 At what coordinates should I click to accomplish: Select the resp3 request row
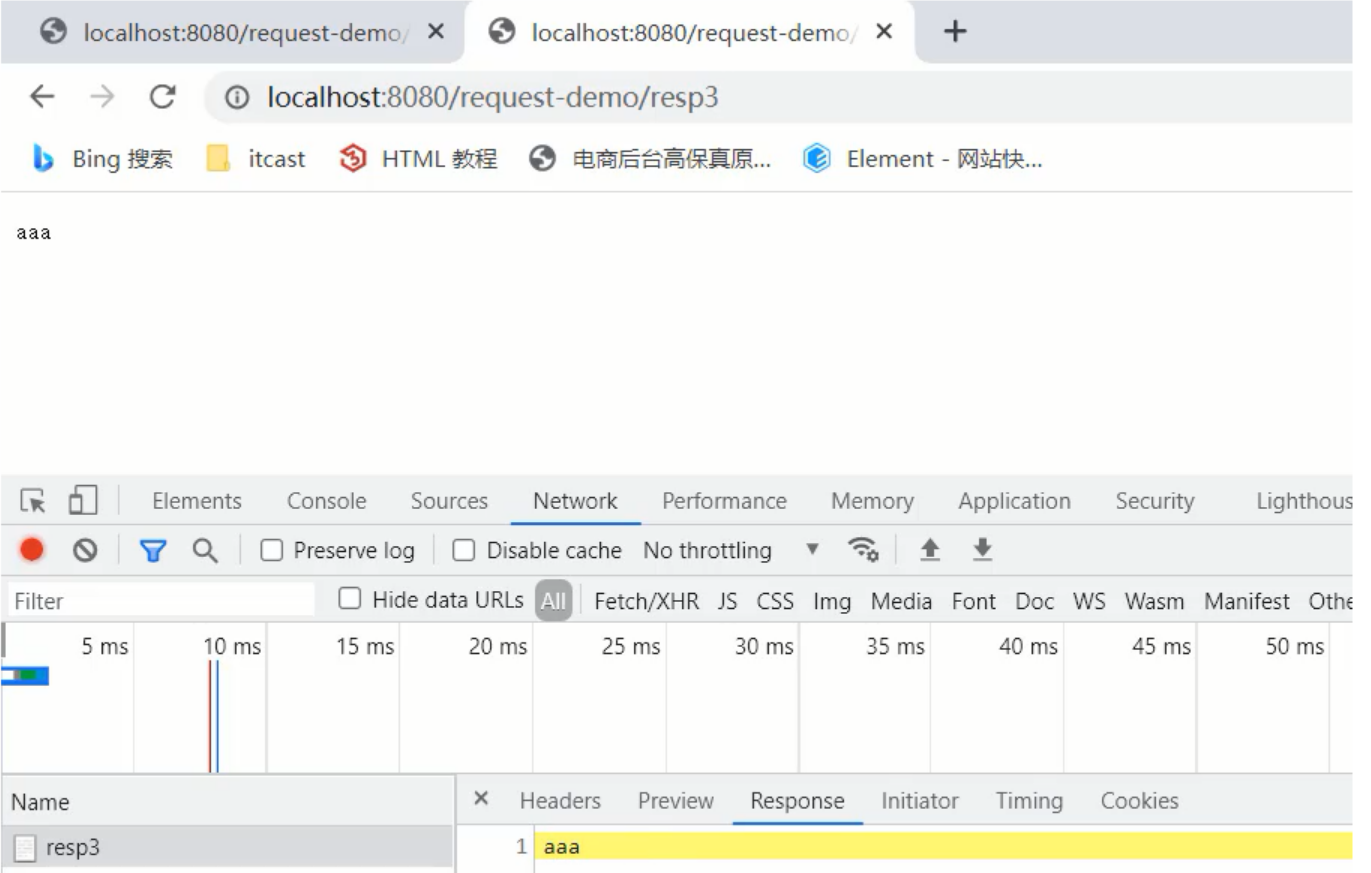click(75, 847)
